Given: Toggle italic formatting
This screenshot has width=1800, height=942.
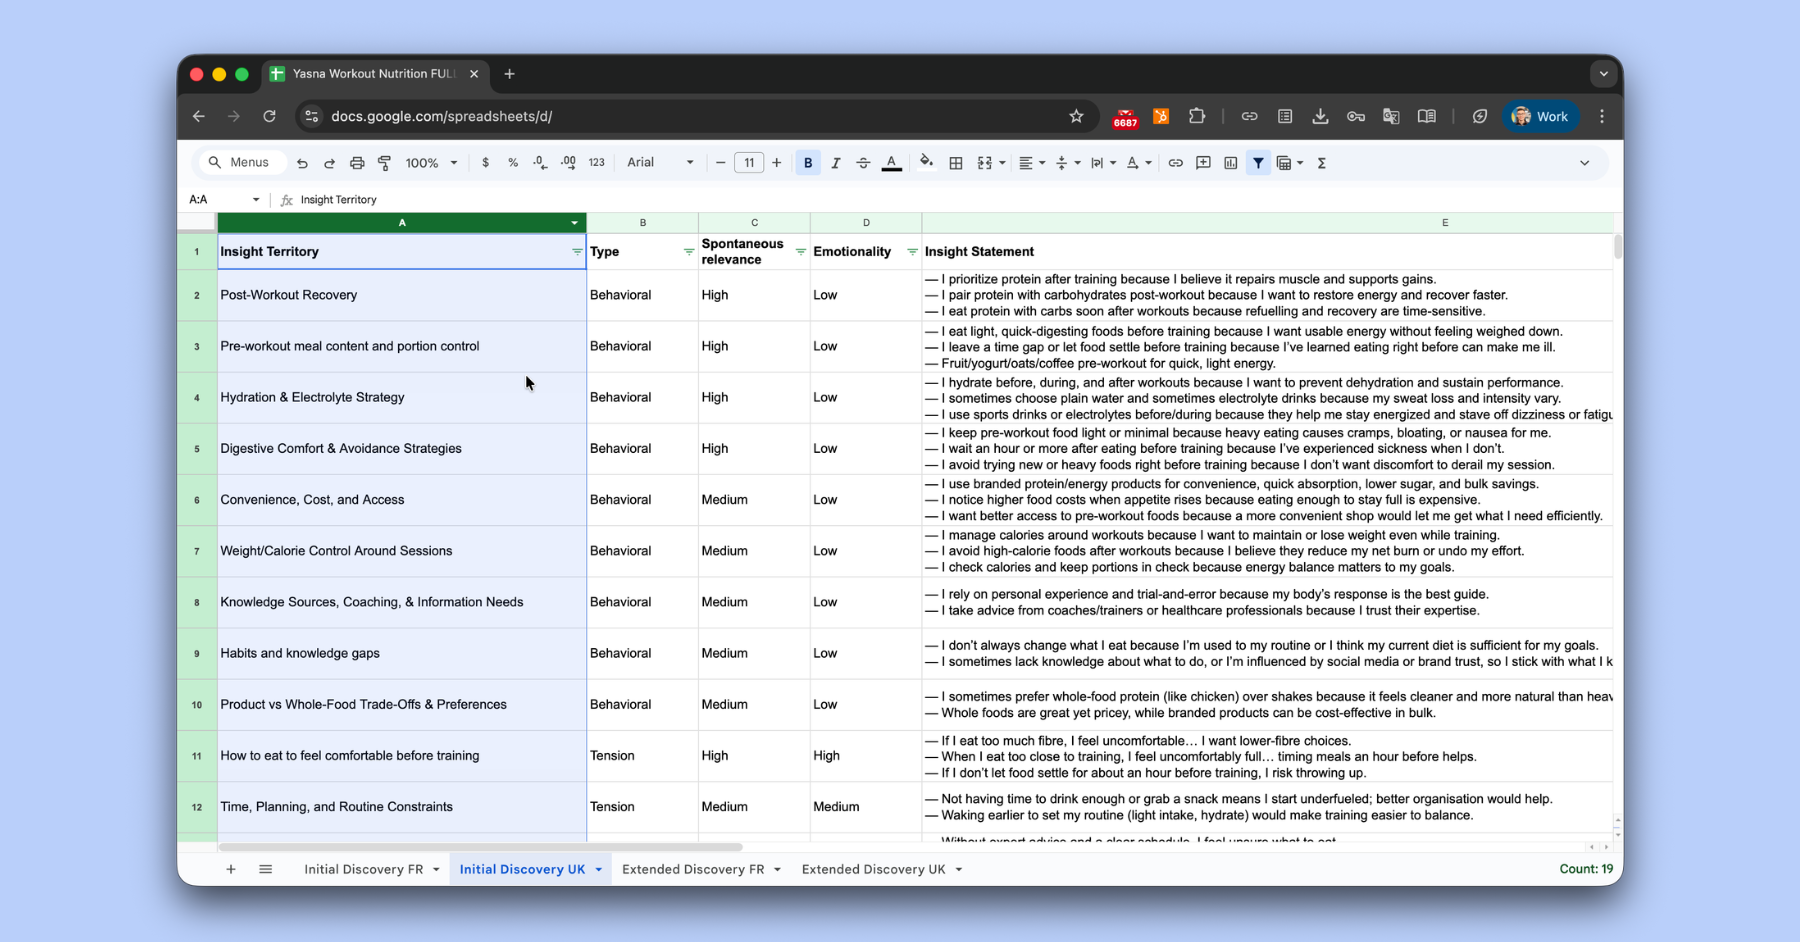Looking at the screenshot, I should [x=836, y=163].
